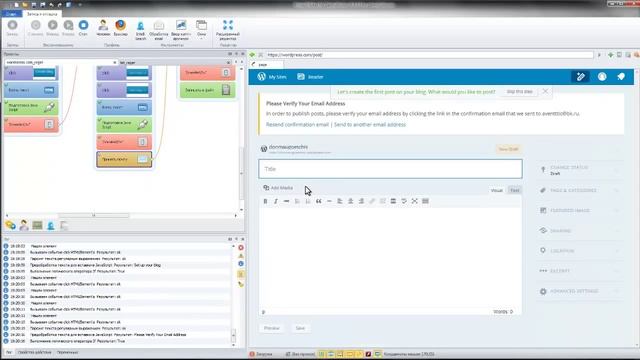Screen dimensions: 640x360
Task: Launch the Intelli Search tool
Action: coord(140,29)
